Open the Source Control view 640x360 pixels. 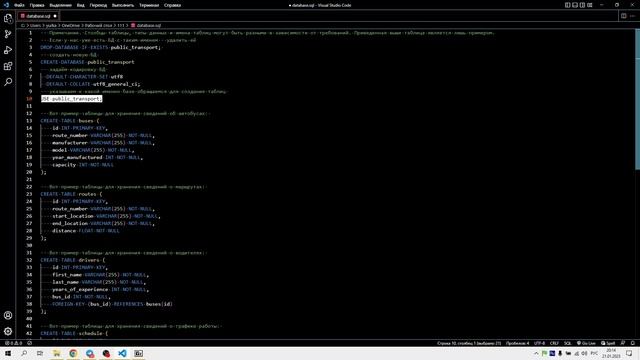click(x=8, y=34)
